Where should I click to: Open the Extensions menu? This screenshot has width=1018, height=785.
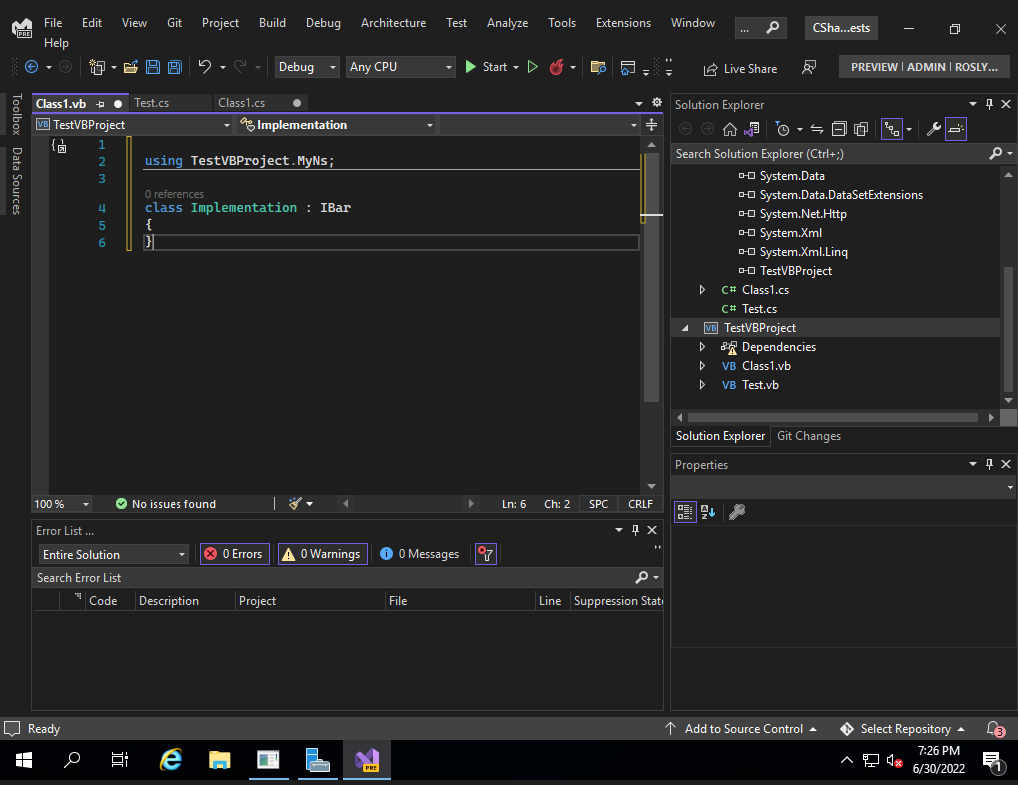623,23
